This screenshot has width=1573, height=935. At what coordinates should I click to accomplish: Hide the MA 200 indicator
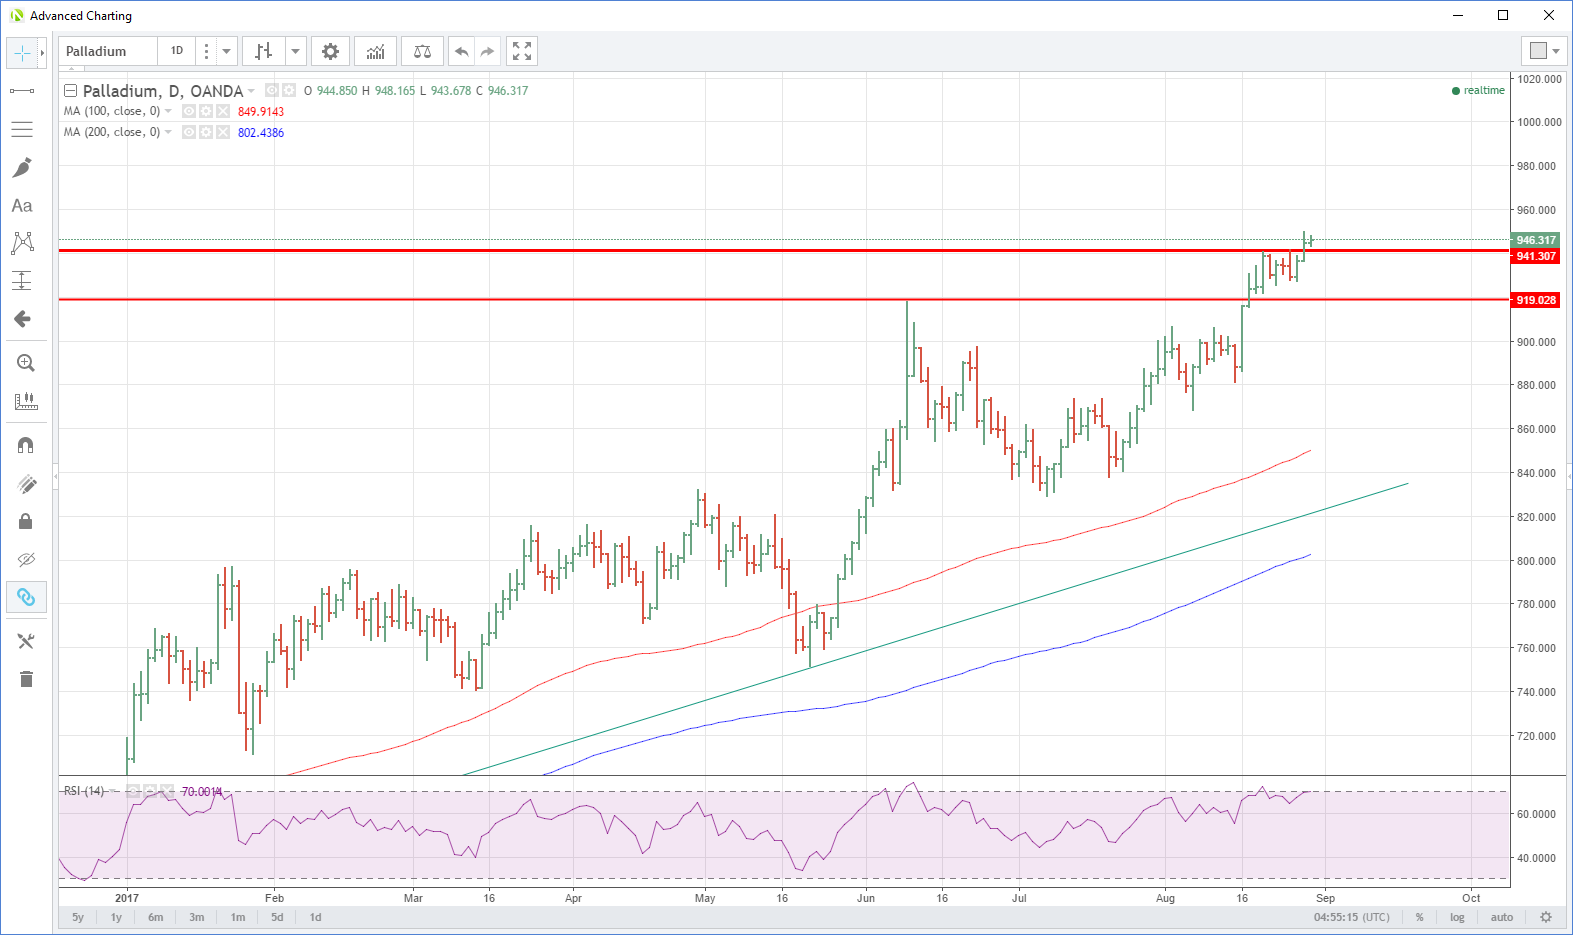point(189,132)
